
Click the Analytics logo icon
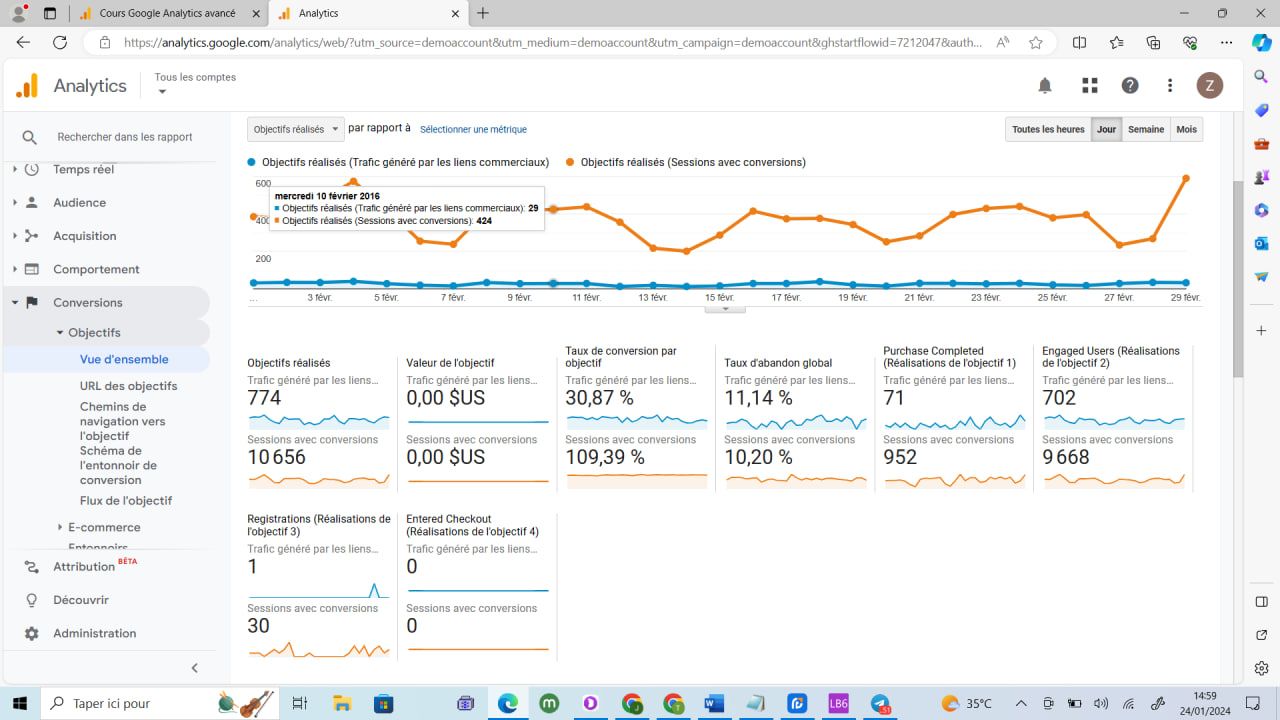click(x=27, y=86)
